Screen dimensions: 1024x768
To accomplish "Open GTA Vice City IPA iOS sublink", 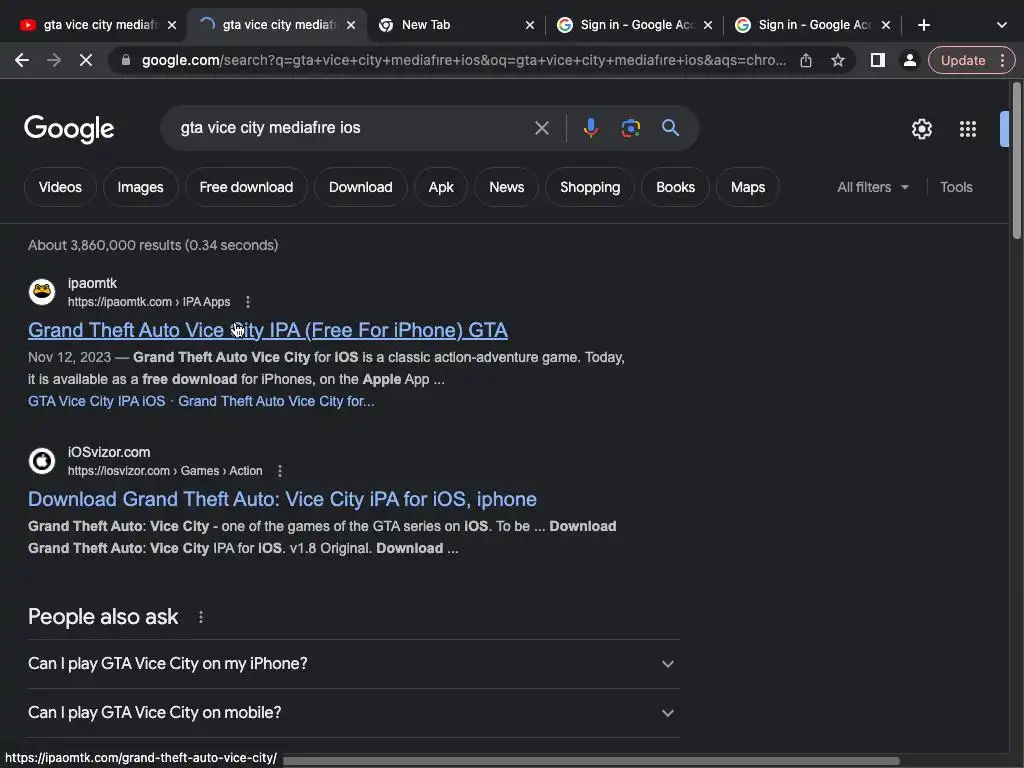I will tap(97, 402).
